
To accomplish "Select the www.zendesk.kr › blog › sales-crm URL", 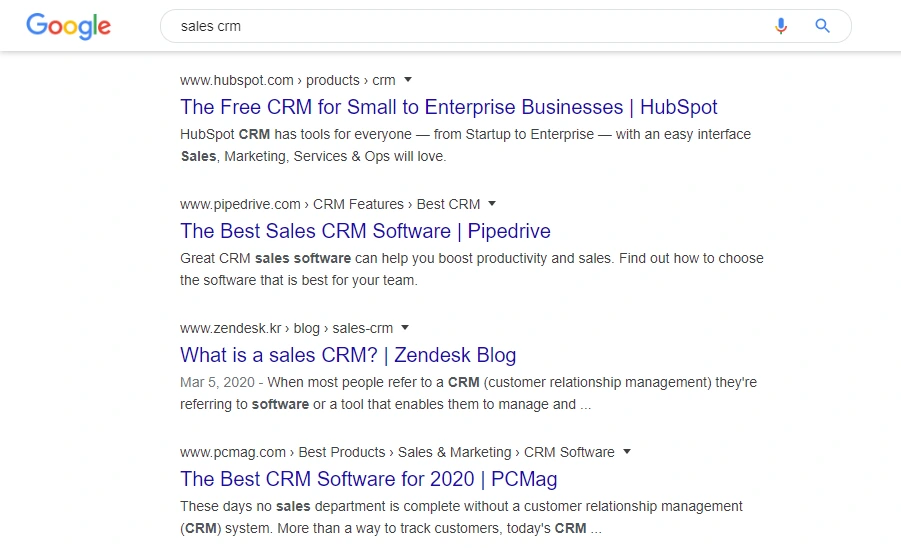I will click(286, 328).
